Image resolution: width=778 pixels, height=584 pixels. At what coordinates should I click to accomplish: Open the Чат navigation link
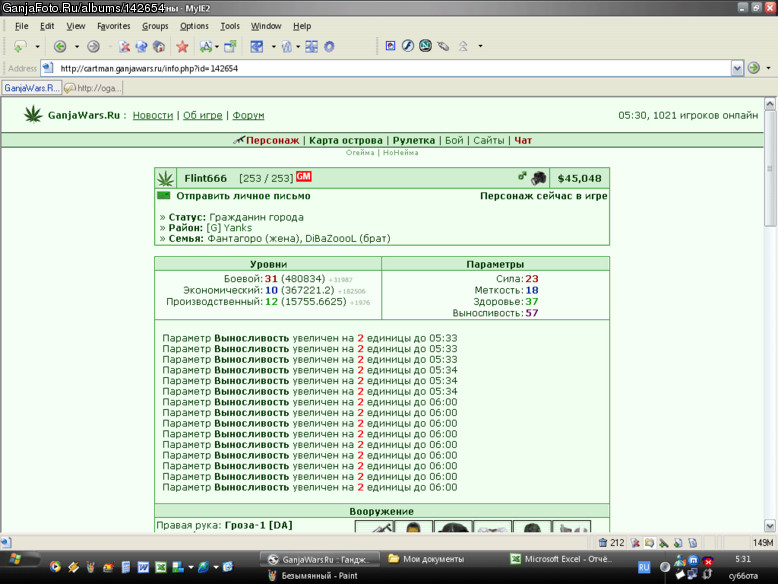tap(523, 140)
